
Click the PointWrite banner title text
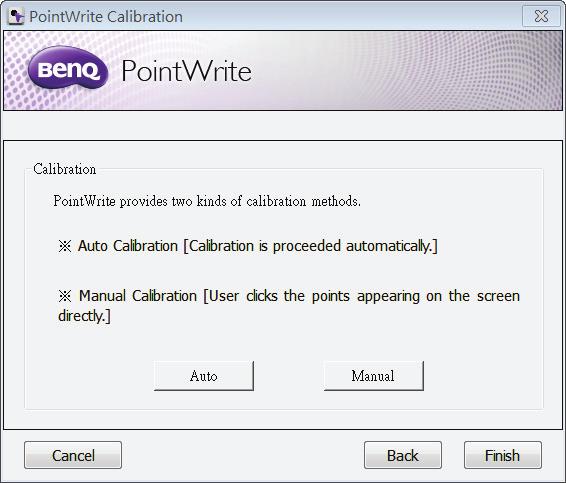(186, 71)
